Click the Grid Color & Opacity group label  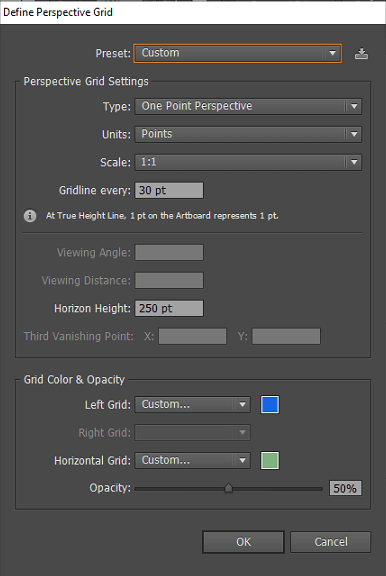pyautogui.click(x=74, y=379)
